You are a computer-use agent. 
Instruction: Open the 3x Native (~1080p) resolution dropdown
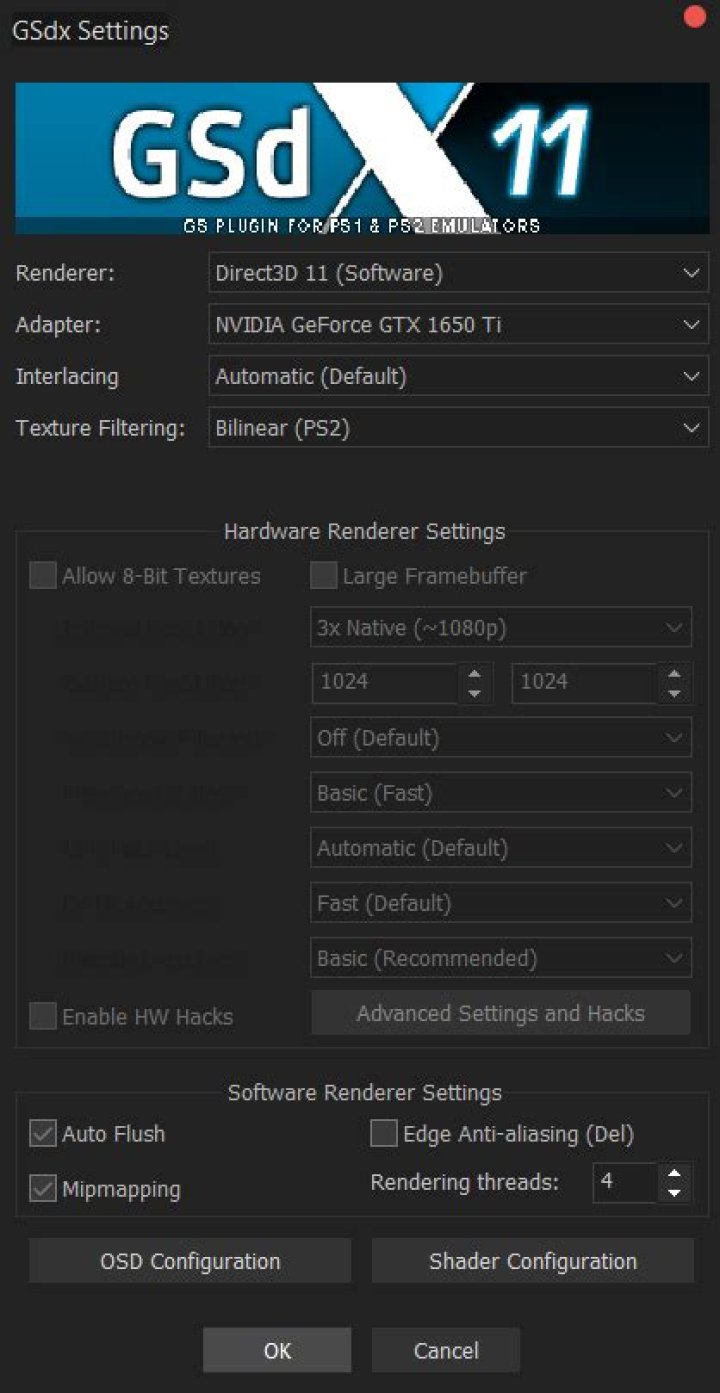click(501, 628)
